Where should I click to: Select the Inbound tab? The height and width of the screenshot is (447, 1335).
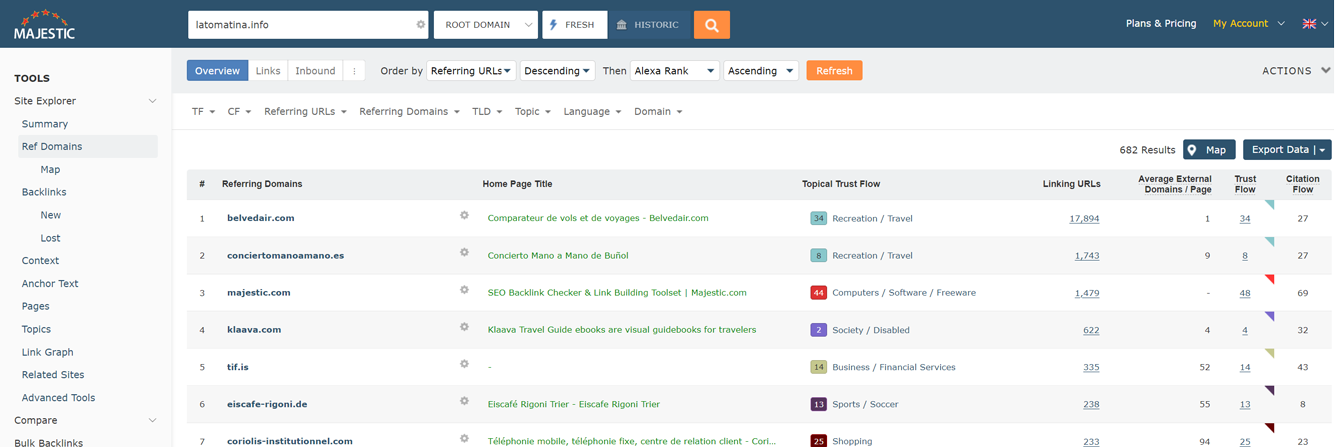(315, 71)
